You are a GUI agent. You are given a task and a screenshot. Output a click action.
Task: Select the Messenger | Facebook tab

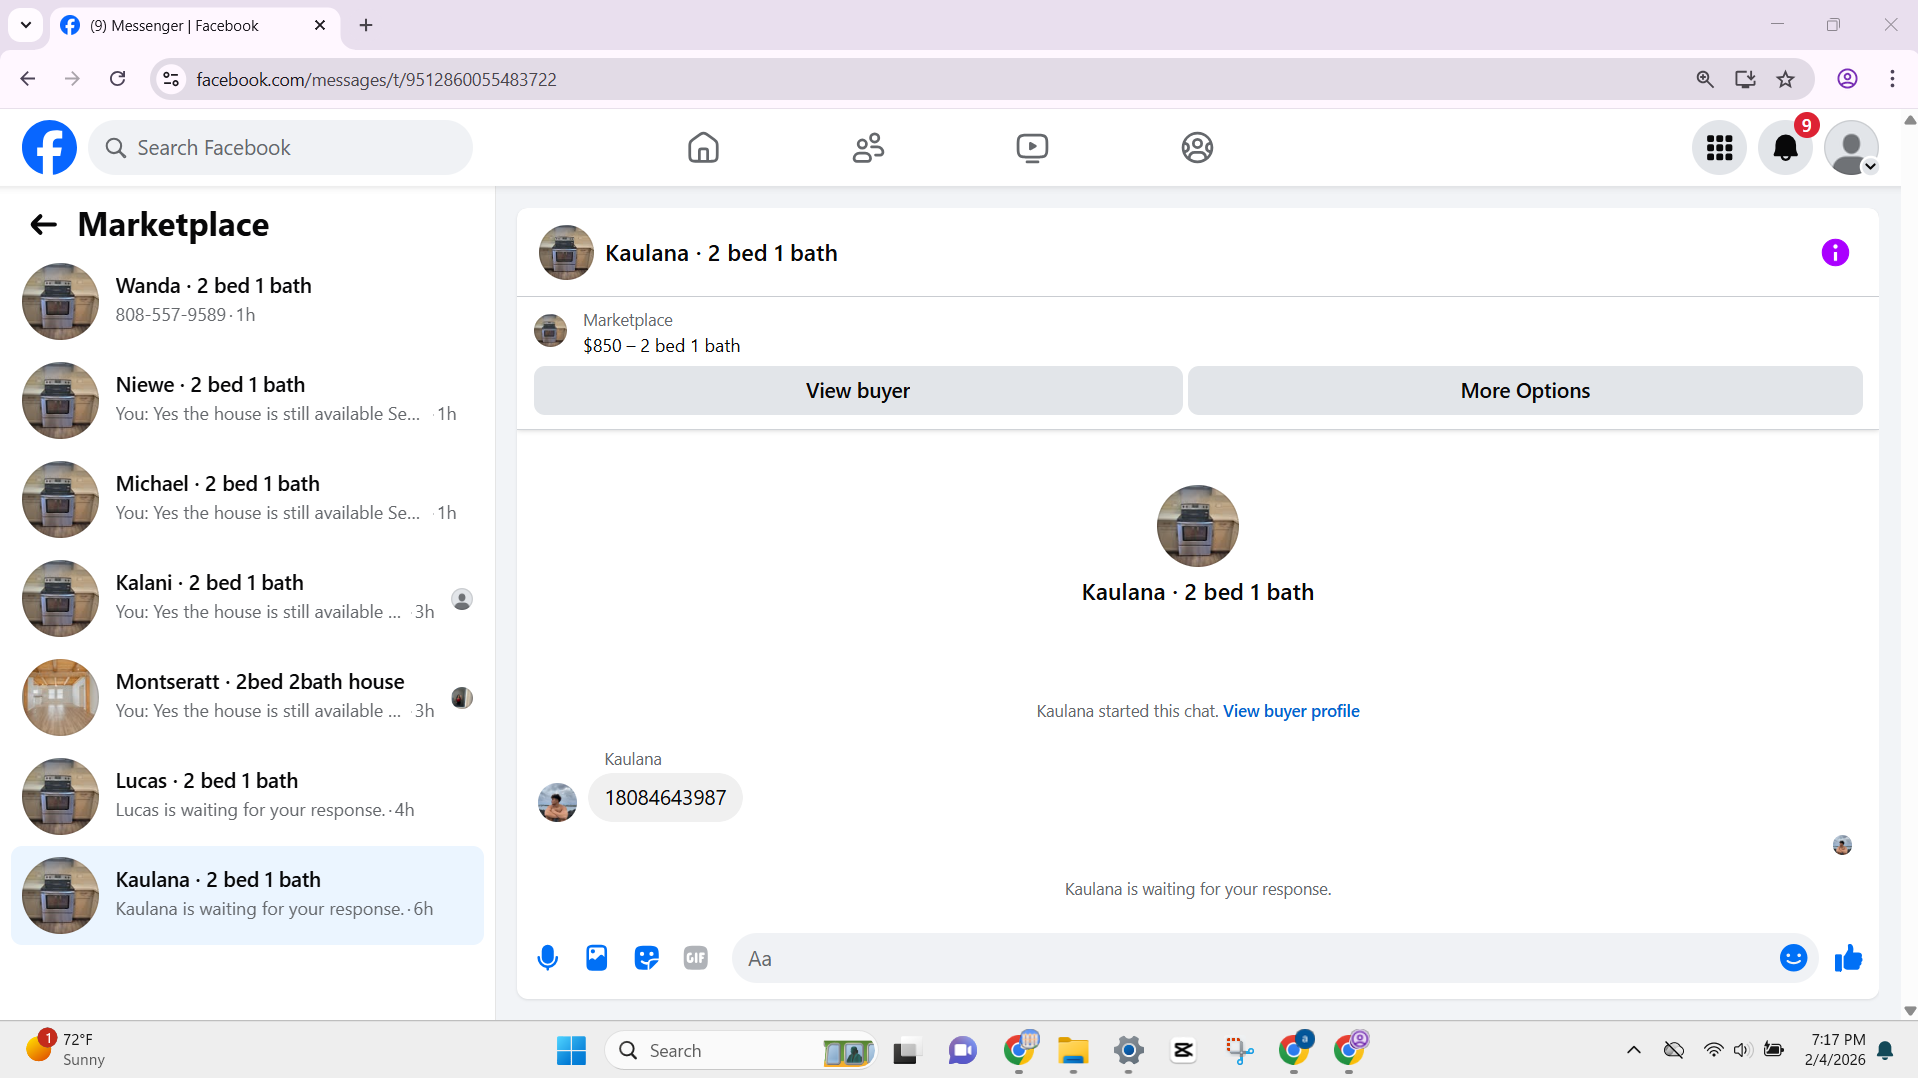pos(195,25)
